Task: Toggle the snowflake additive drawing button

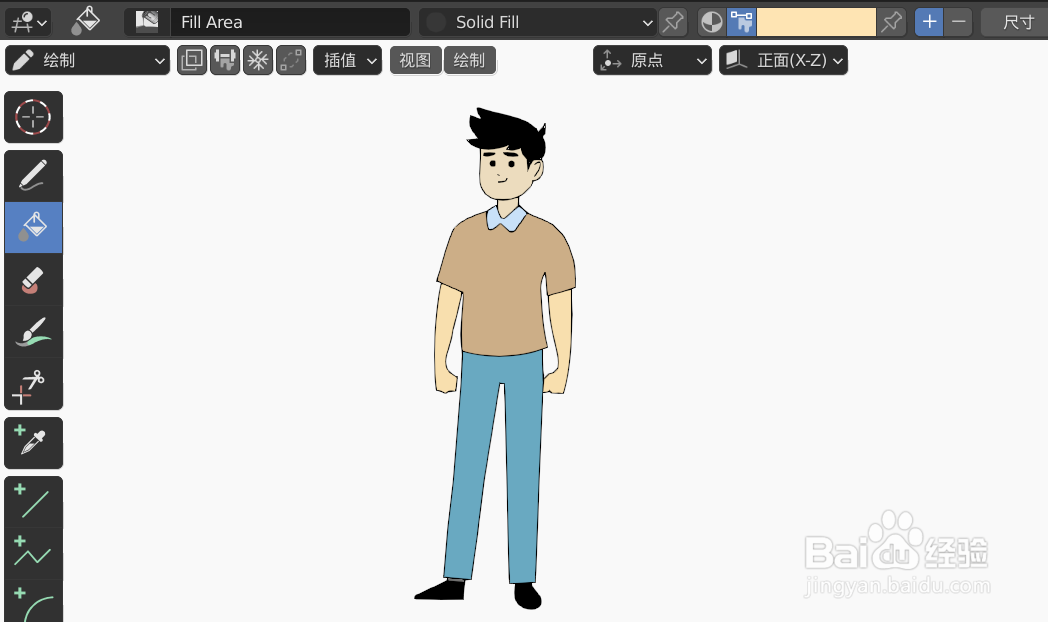Action: (x=258, y=60)
